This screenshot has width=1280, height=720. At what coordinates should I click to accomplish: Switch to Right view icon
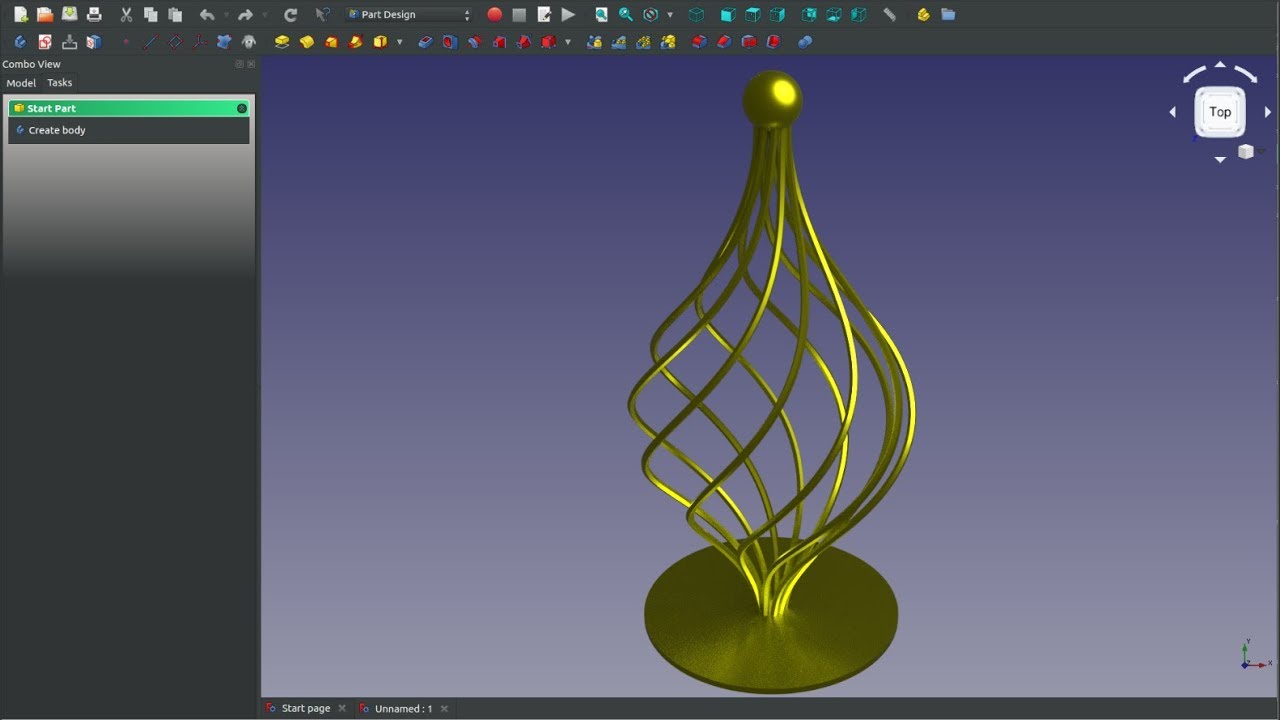pyautogui.click(x=778, y=15)
